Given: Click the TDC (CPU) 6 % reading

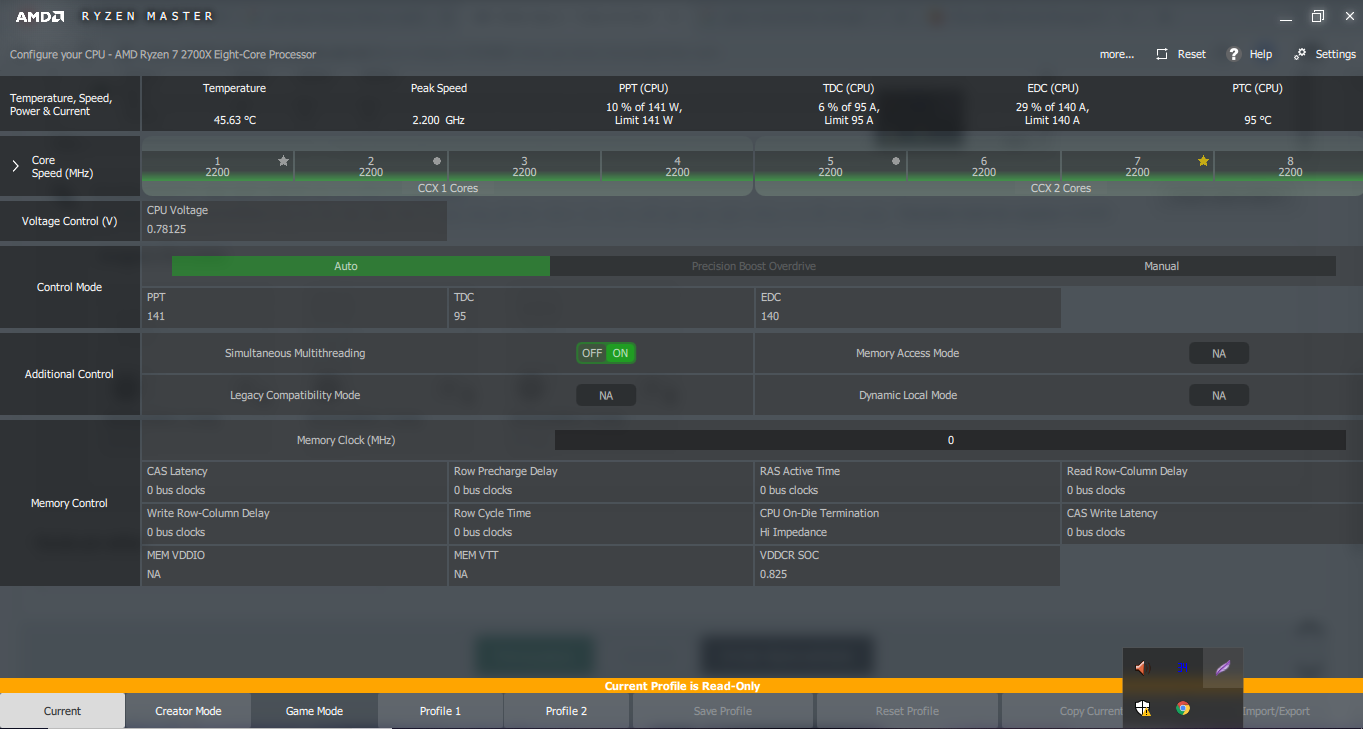Looking at the screenshot, I should 849,113.
